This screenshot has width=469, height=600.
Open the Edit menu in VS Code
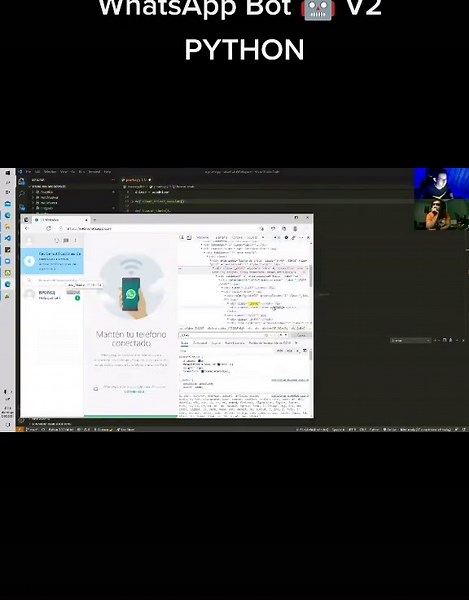point(37,172)
